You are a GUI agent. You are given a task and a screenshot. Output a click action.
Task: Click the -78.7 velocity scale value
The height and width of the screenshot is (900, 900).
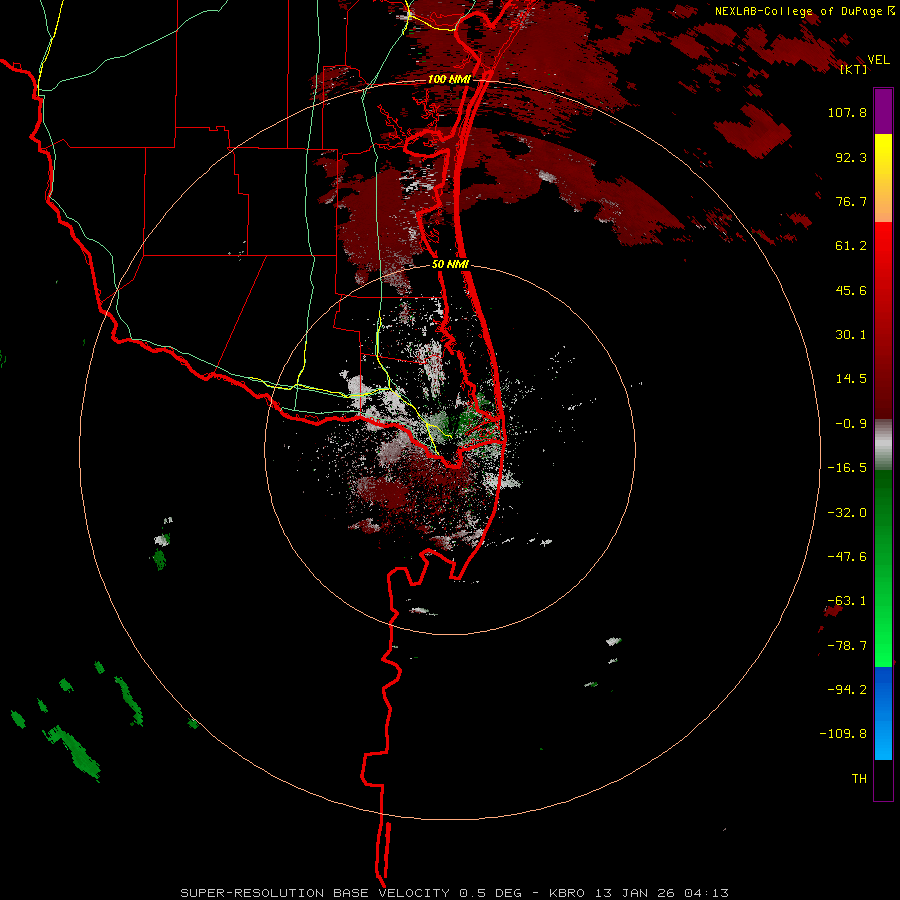coord(847,646)
